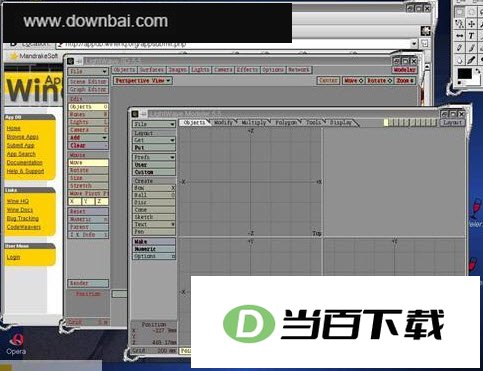Viewport: 483px width, 371px height.
Task: Select Camera edit mode in Layout sidebar
Action: [x=88, y=130]
